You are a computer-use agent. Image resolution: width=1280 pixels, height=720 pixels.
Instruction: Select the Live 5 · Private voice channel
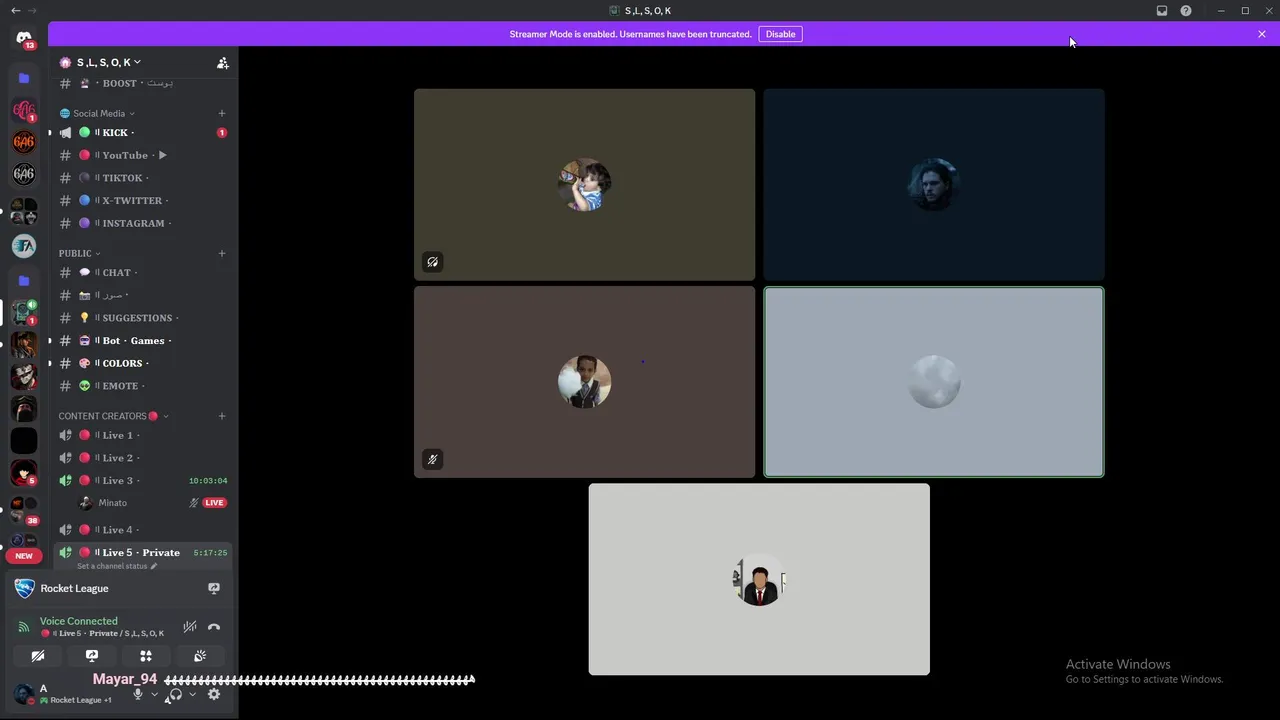(x=142, y=552)
